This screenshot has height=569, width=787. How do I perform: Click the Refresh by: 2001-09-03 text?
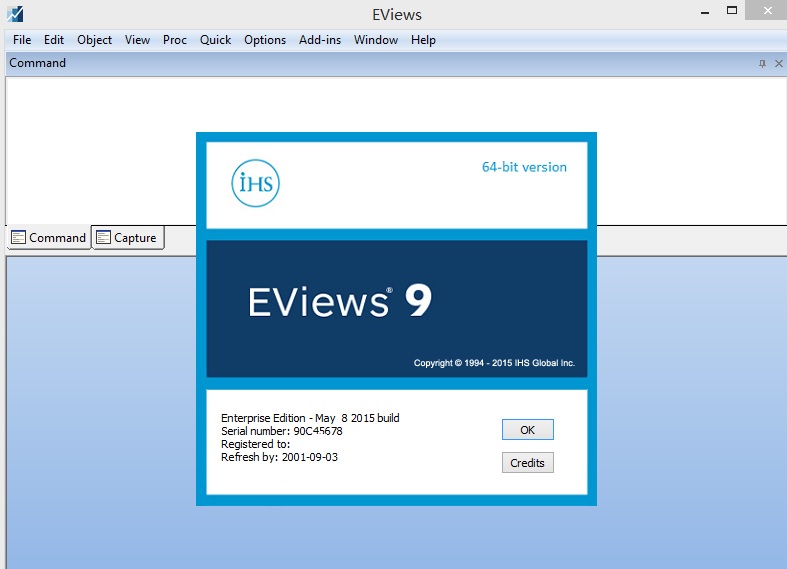(x=279, y=457)
